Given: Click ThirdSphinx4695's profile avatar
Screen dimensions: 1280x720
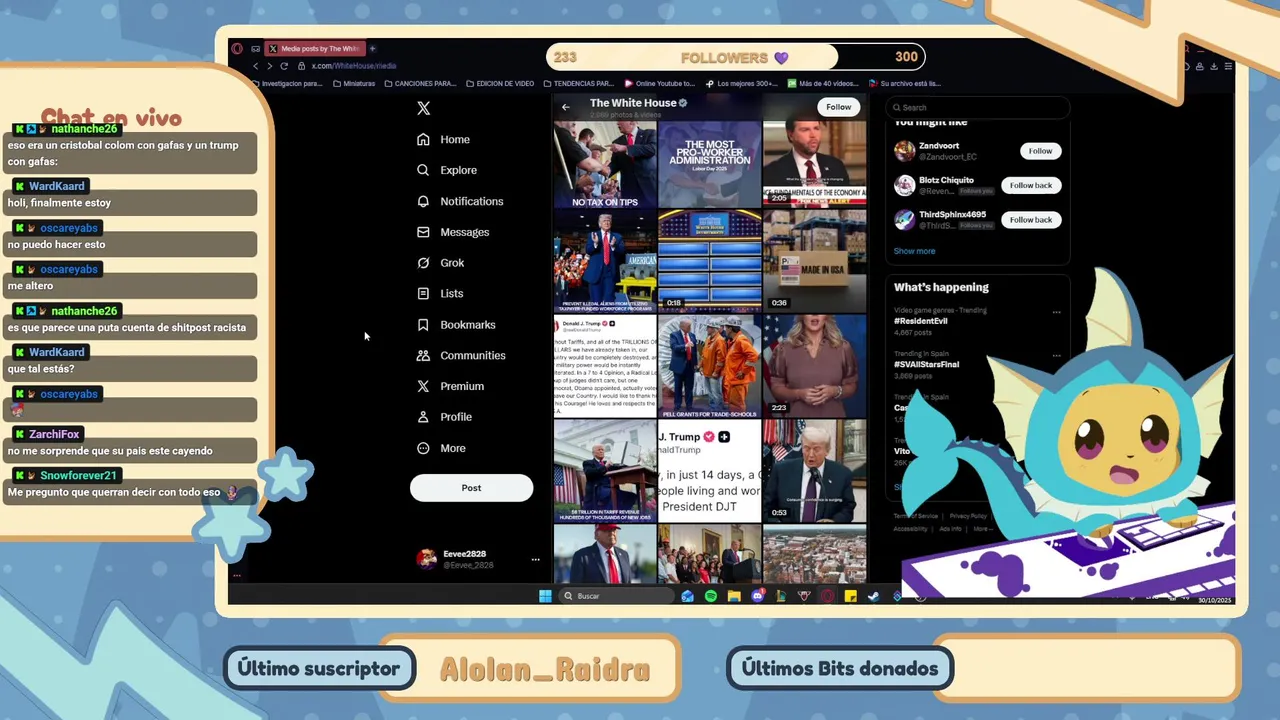Looking at the screenshot, I should click(904, 220).
